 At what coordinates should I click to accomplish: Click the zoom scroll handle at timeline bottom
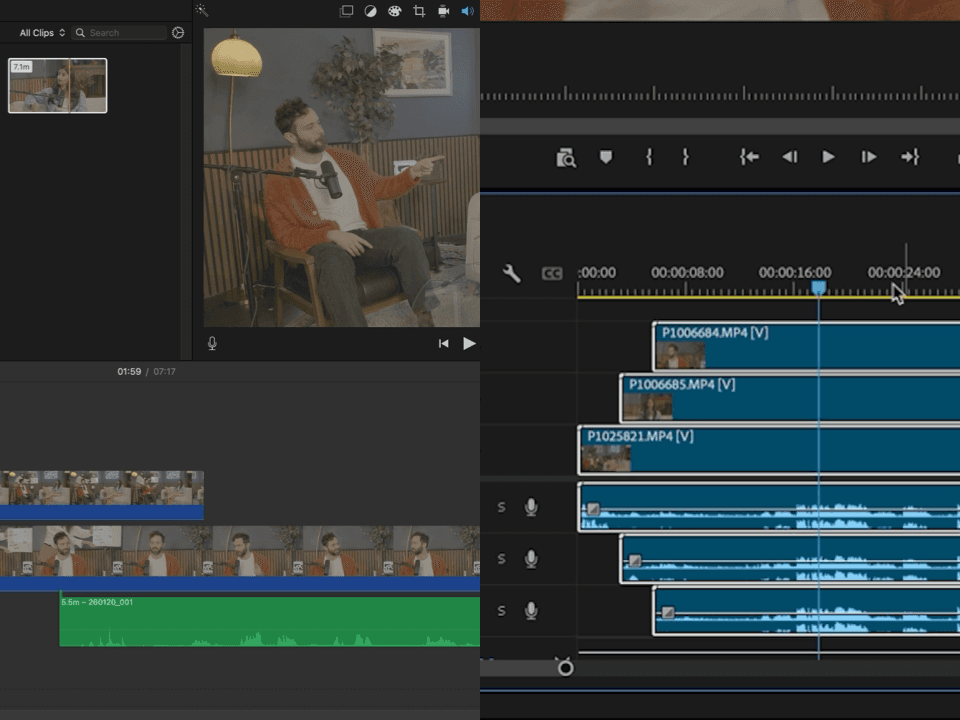565,667
